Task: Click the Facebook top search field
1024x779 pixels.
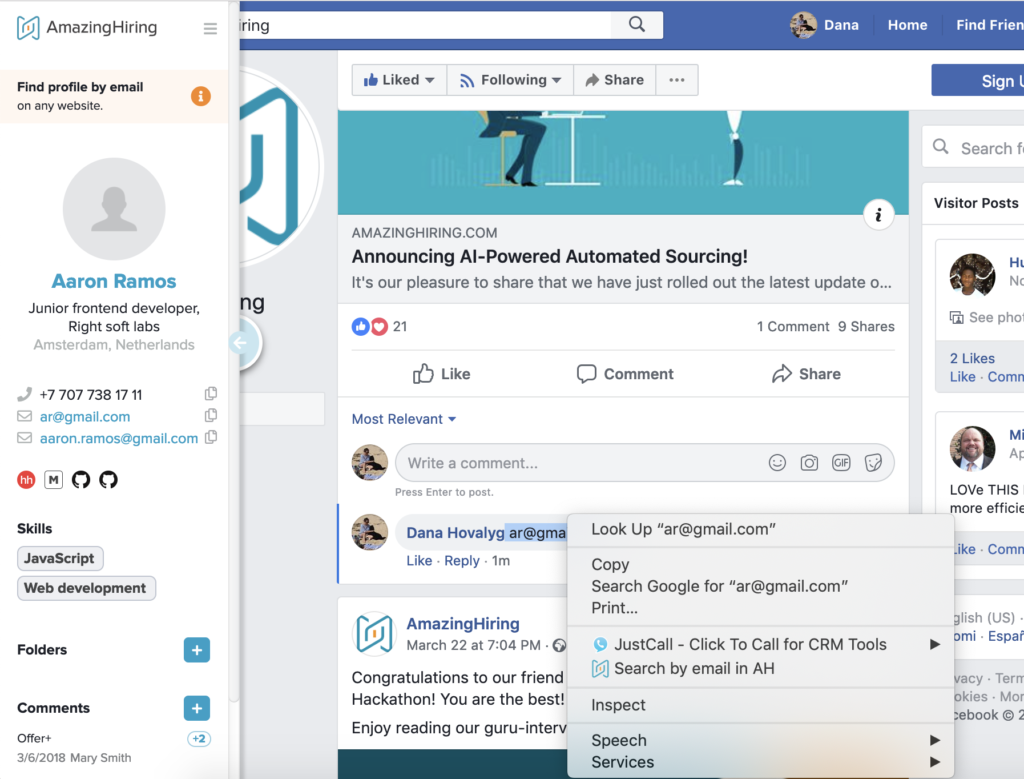Action: (x=426, y=25)
